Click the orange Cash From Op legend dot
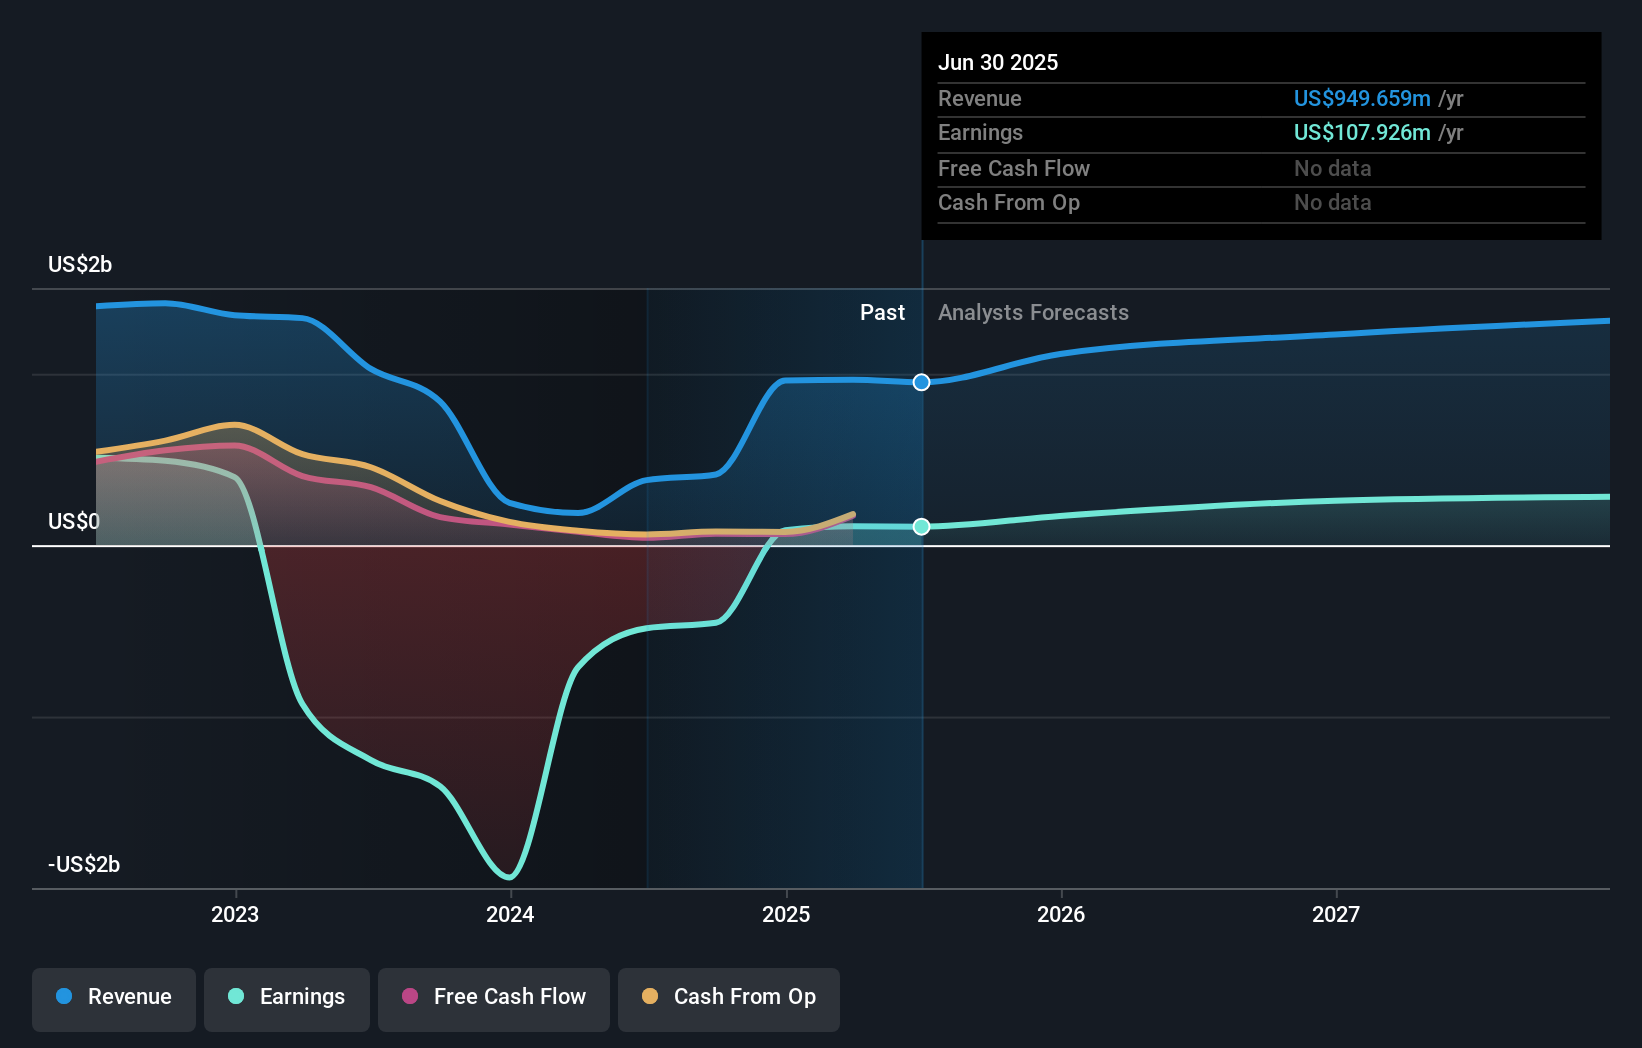 coord(650,996)
